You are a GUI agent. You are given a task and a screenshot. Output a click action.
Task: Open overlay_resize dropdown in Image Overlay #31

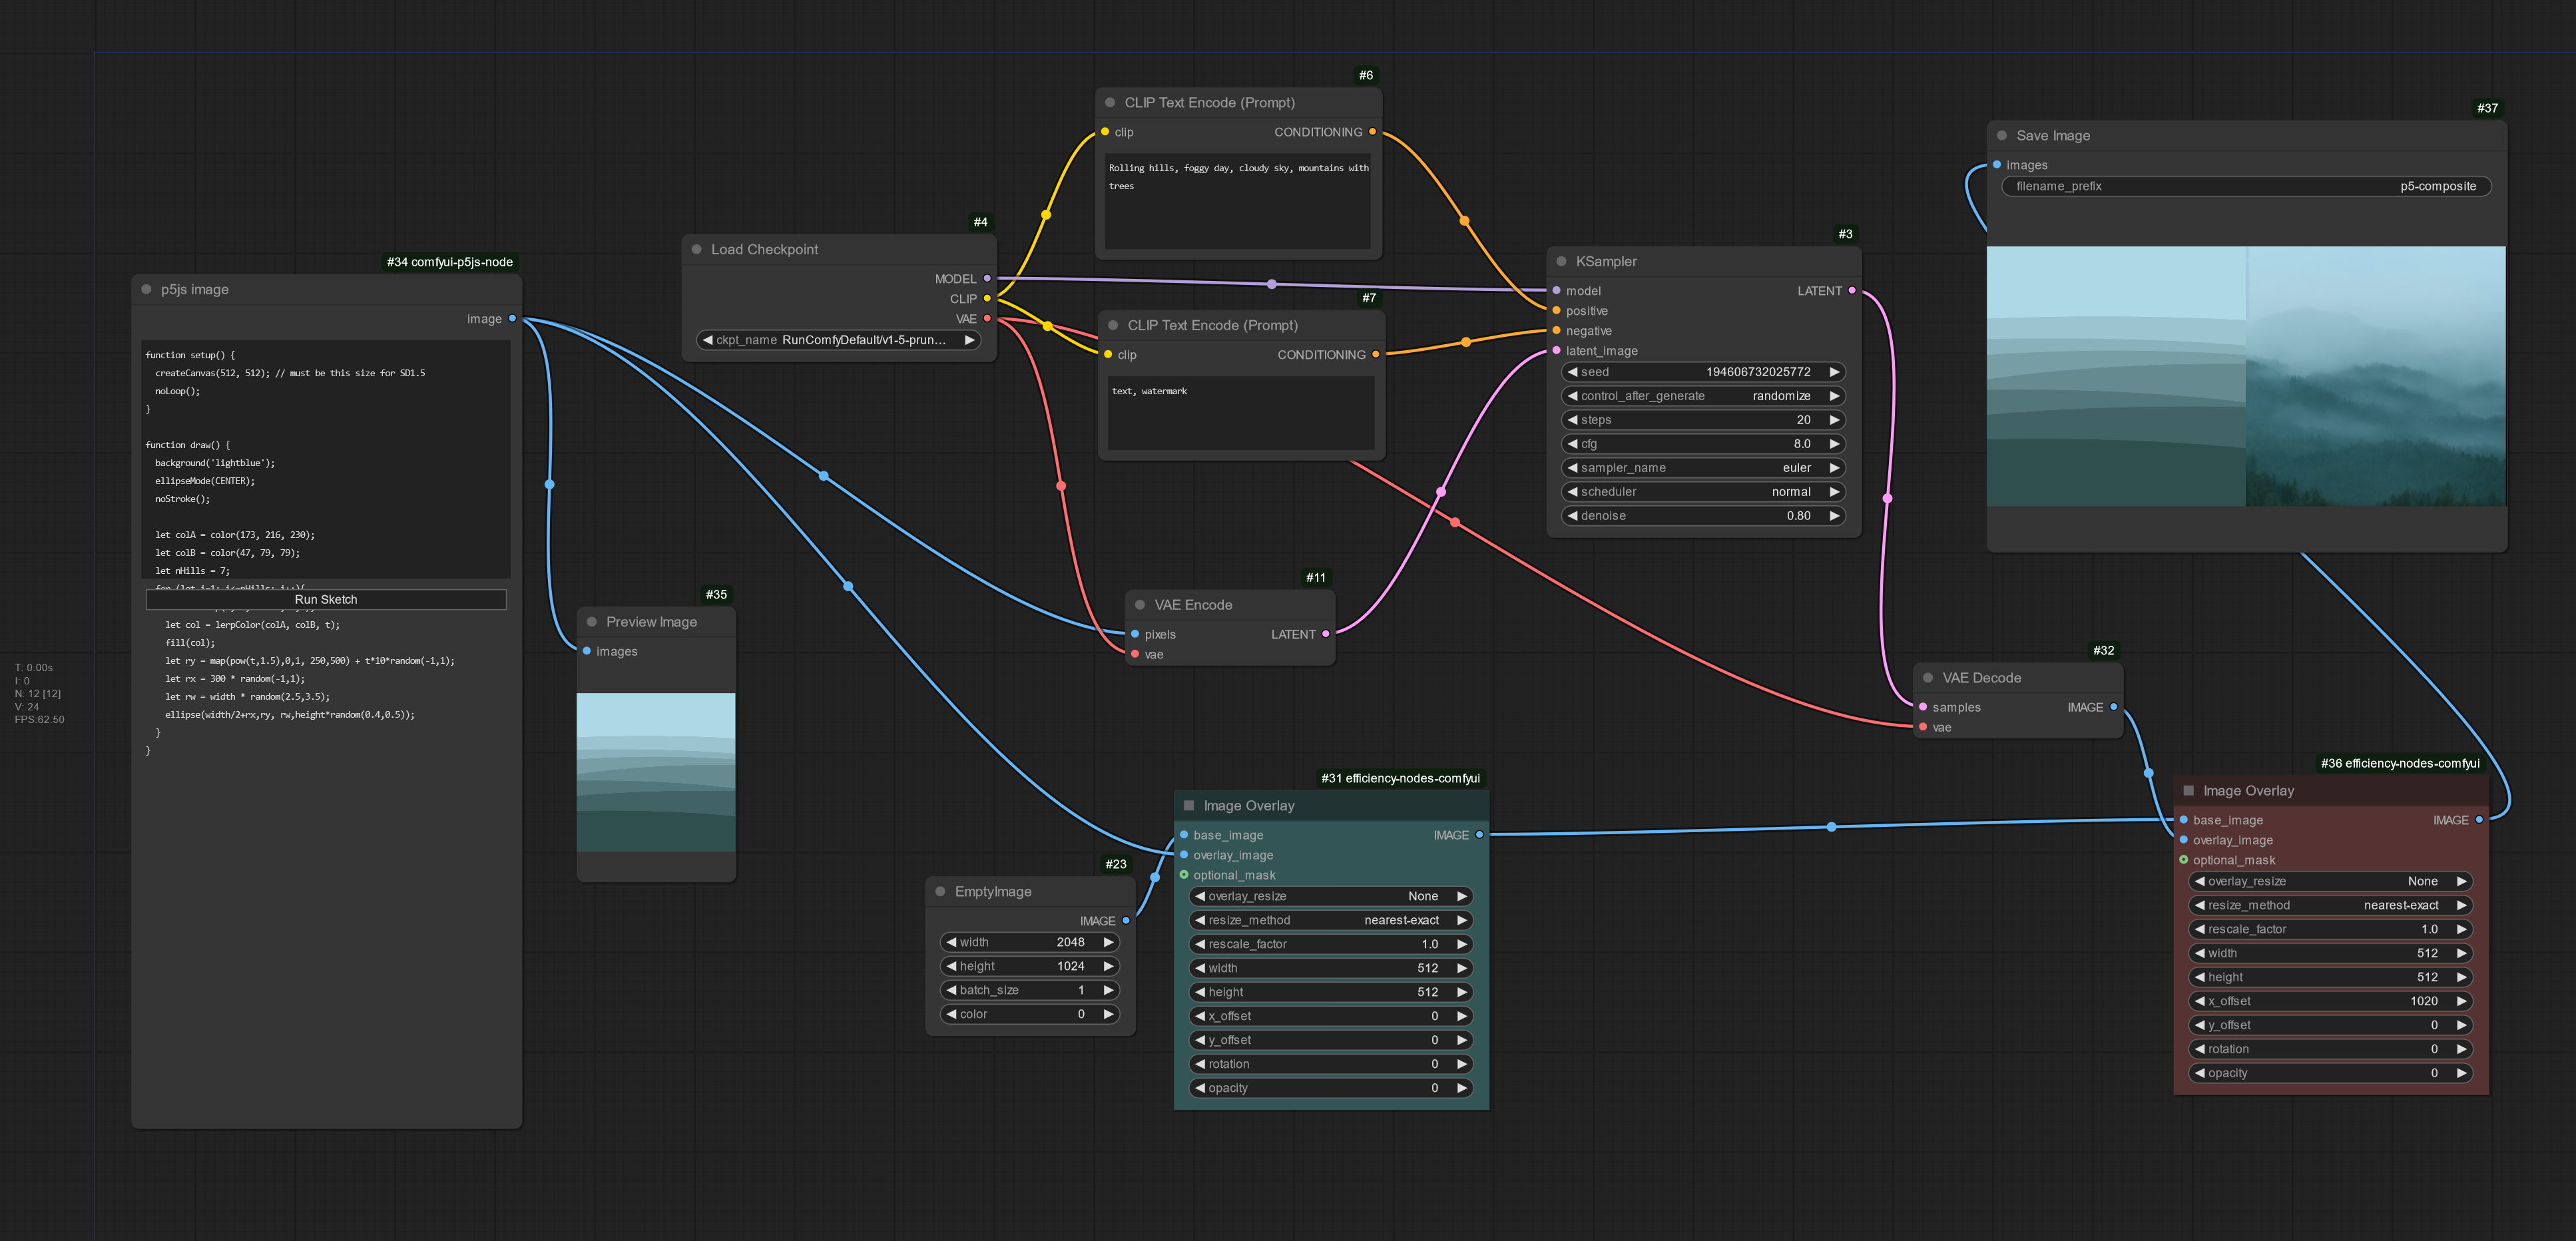(x=1331, y=896)
